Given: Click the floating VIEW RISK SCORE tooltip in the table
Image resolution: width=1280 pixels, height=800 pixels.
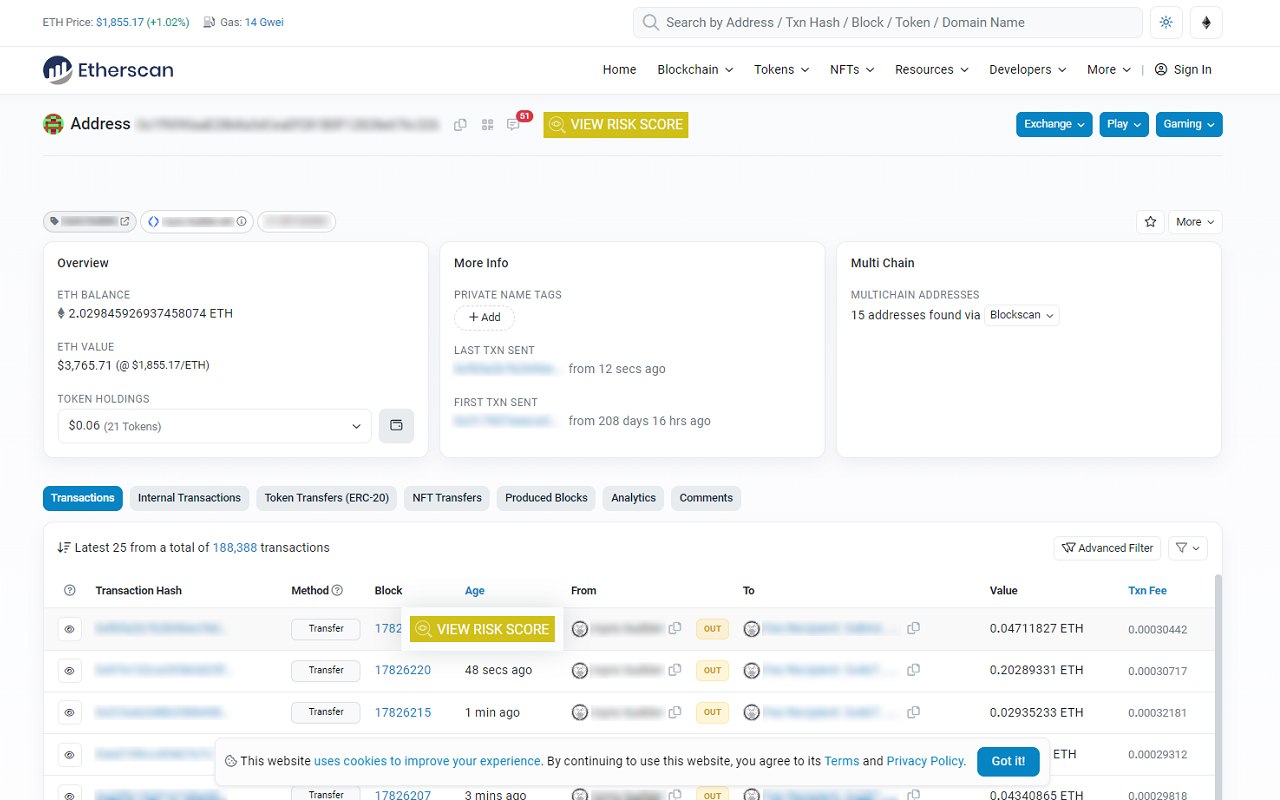Looking at the screenshot, I should point(482,629).
